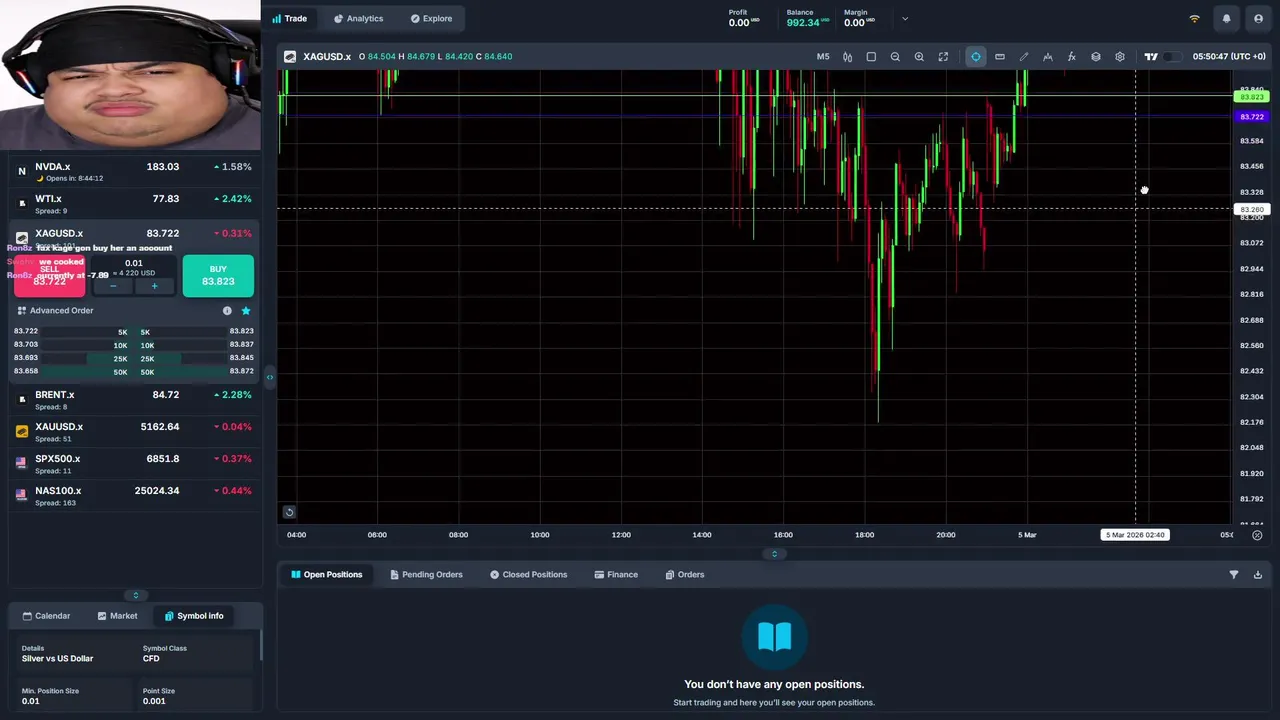1280x720 pixels.
Task: Switch to Pending Orders tab
Action: pos(426,575)
